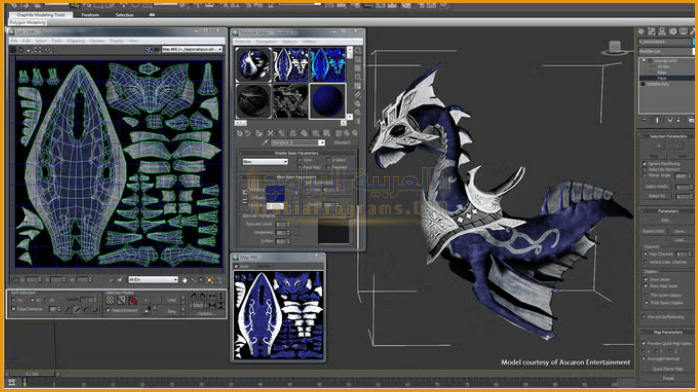Select the Face sub-object mode in Edit UVWs
Screen dimensions: 698x392
[133, 300]
